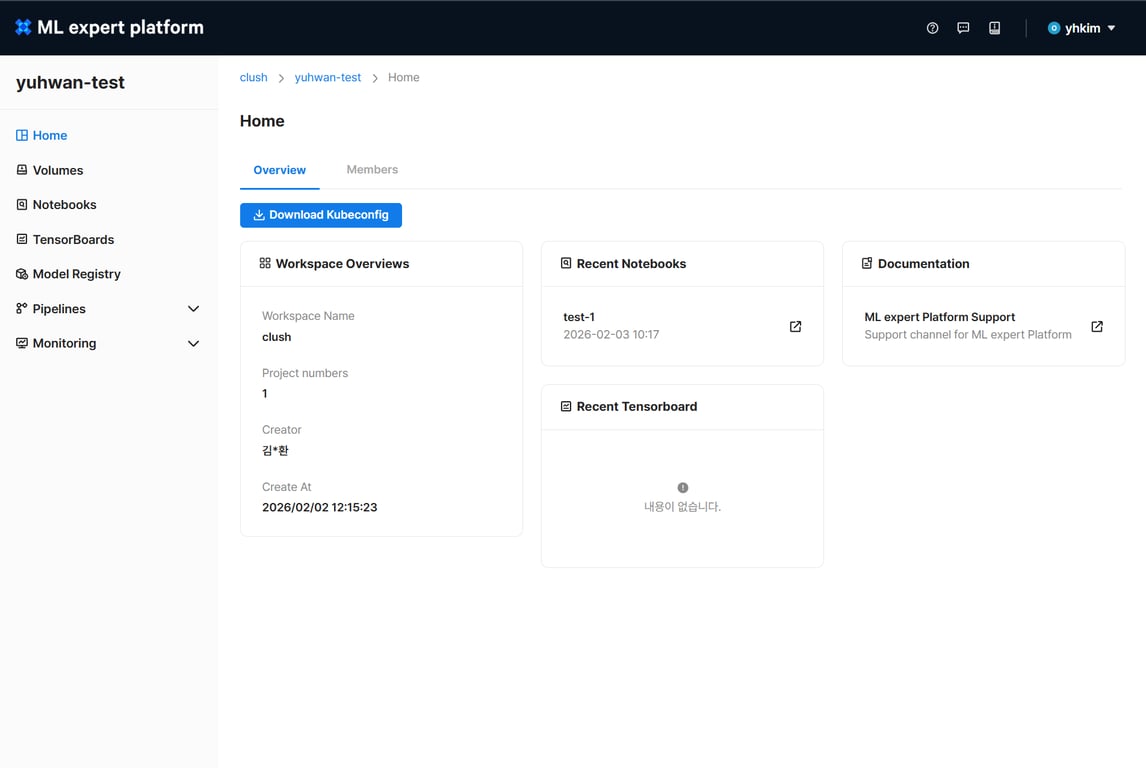Open the documentation book icon in header
This screenshot has height=768, width=1146.
click(x=995, y=28)
